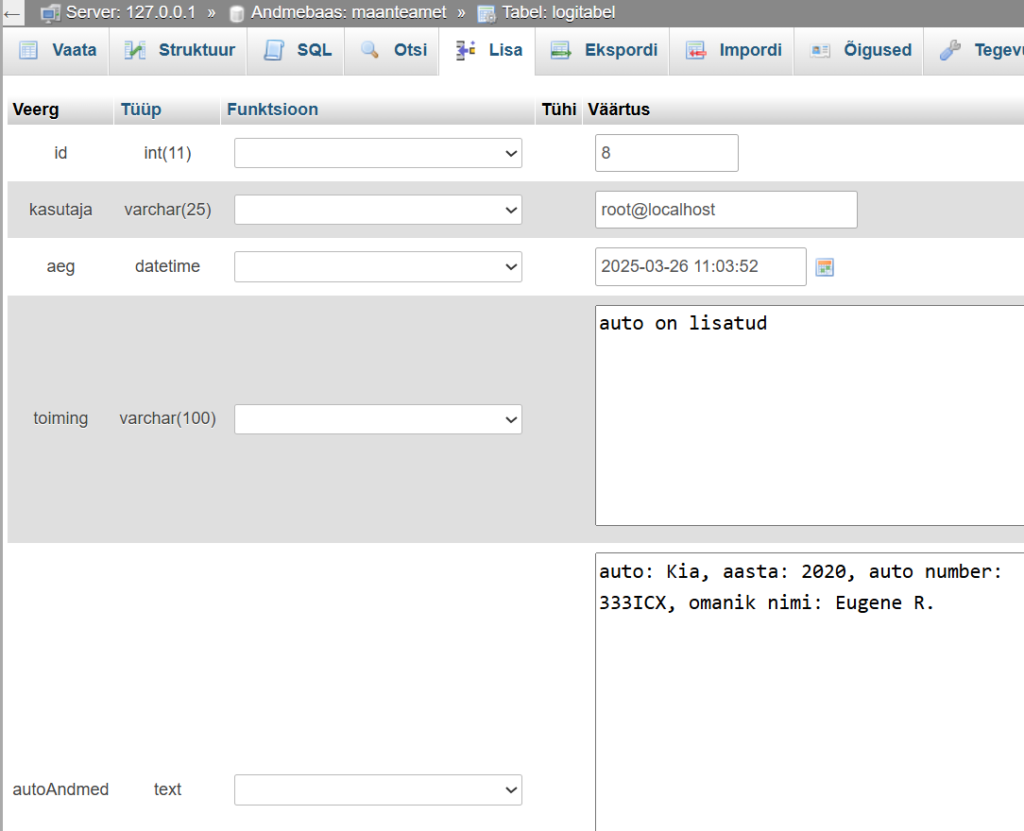
Task: Click the Ekspordi export icon
Action: (561, 50)
